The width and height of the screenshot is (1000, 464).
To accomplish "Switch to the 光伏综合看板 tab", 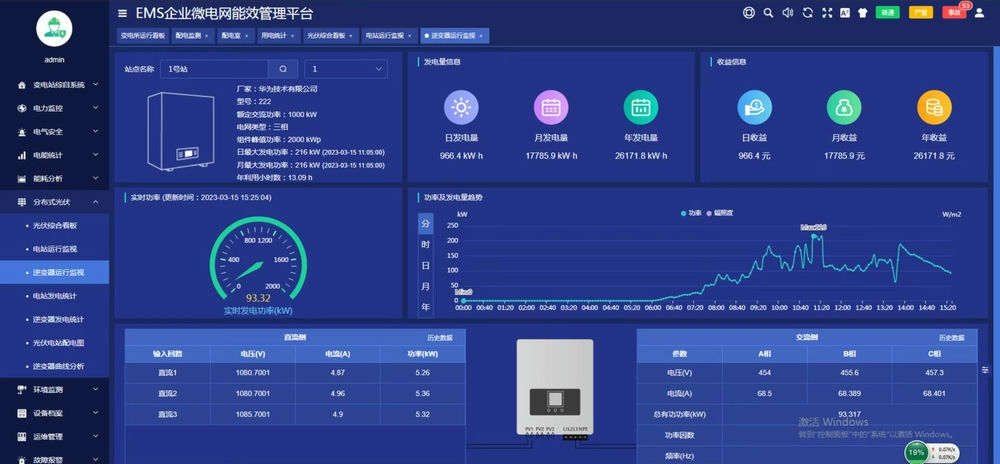I will click(x=327, y=35).
